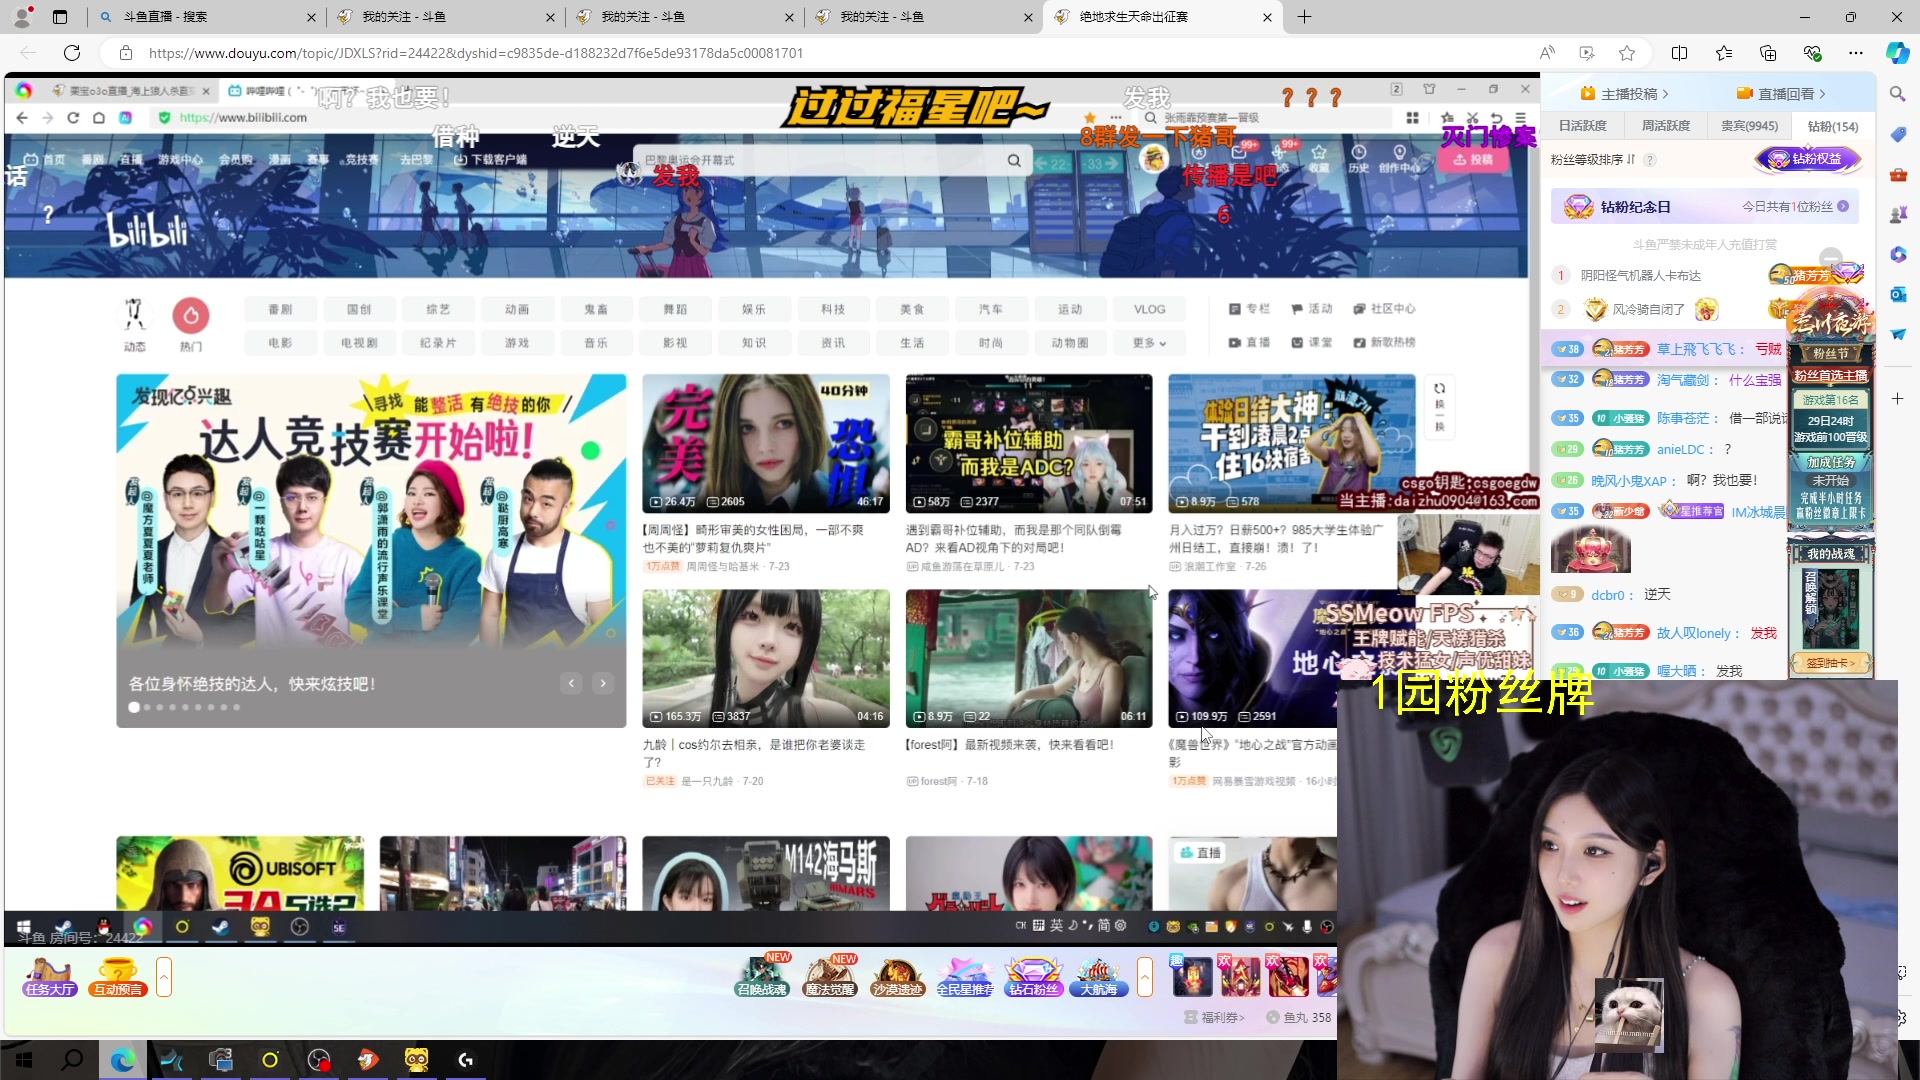The height and width of the screenshot is (1080, 1920).
Task: Add a new app to Edge sidebar
Action: click(1897, 398)
